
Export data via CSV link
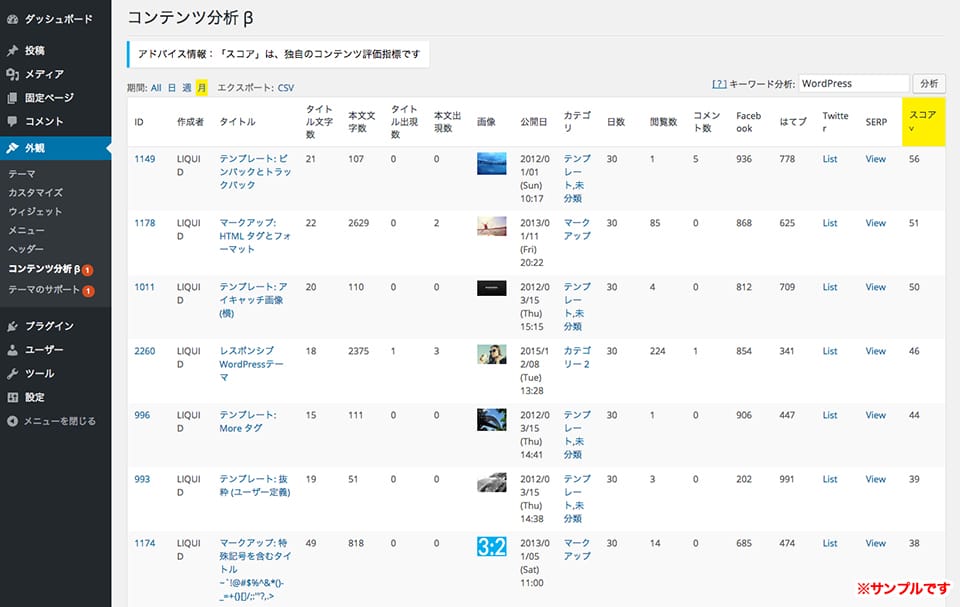[286, 88]
